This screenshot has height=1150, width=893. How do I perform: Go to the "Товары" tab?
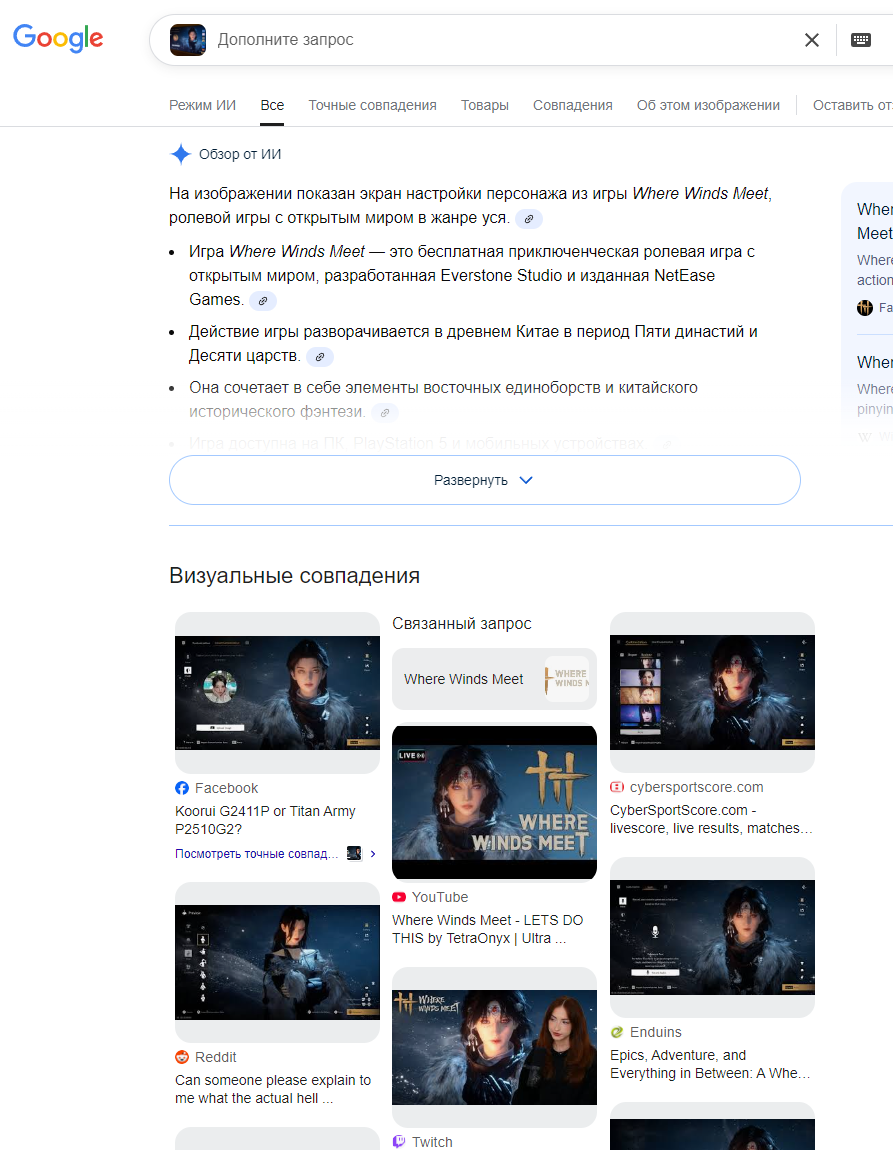point(485,105)
